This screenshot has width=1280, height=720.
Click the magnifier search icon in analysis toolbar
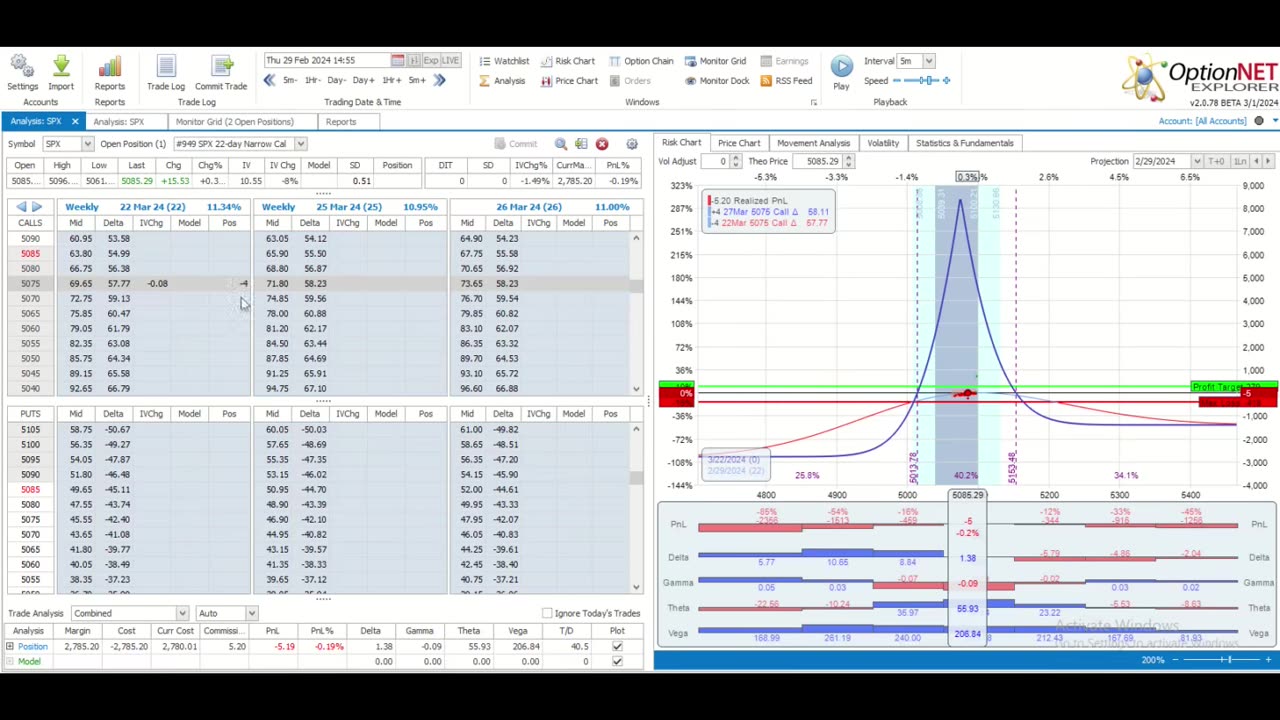(x=561, y=144)
